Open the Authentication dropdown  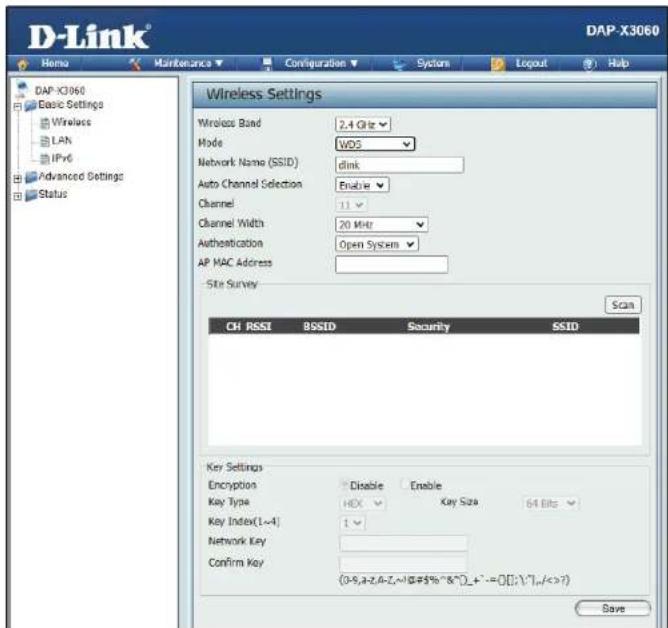click(x=377, y=244)
